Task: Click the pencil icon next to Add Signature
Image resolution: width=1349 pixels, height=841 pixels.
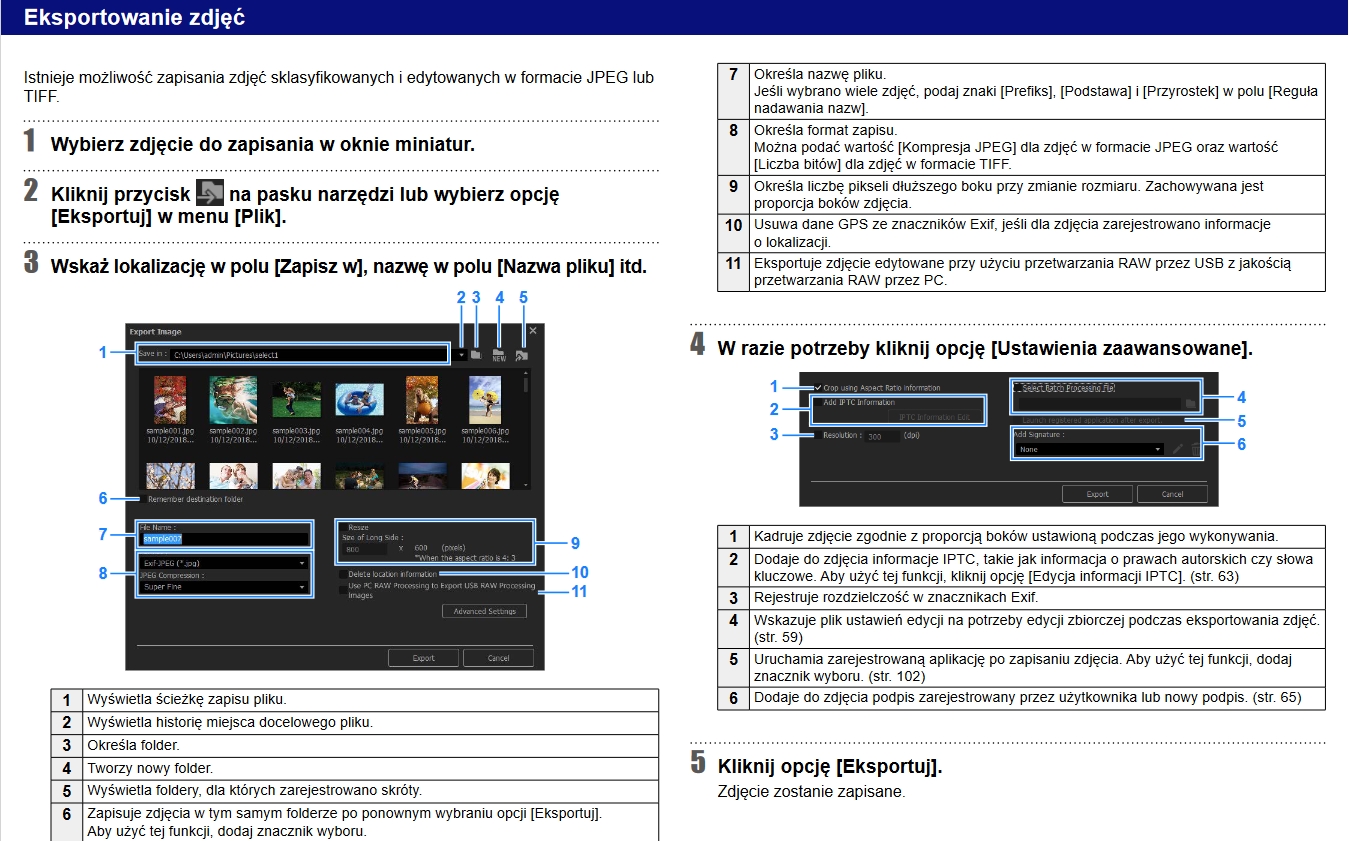Action: [x=1178, y=450]
